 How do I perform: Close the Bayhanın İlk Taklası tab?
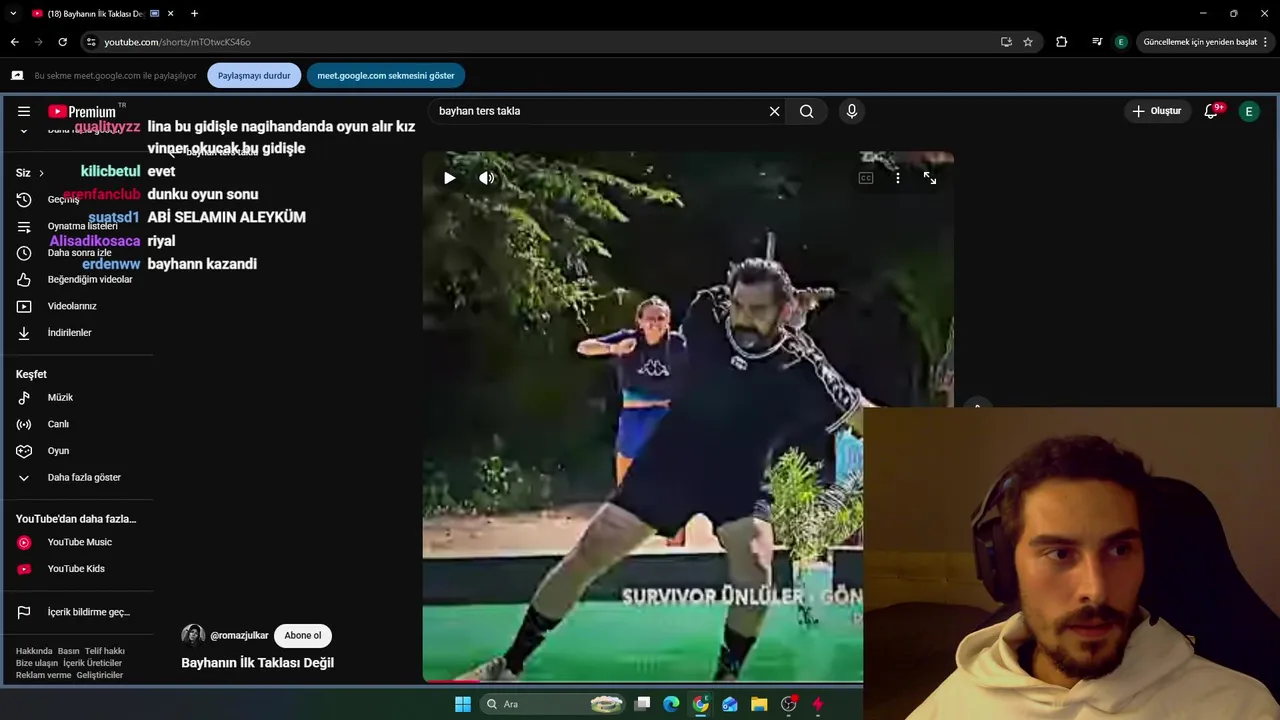click(x=171, y=13)
